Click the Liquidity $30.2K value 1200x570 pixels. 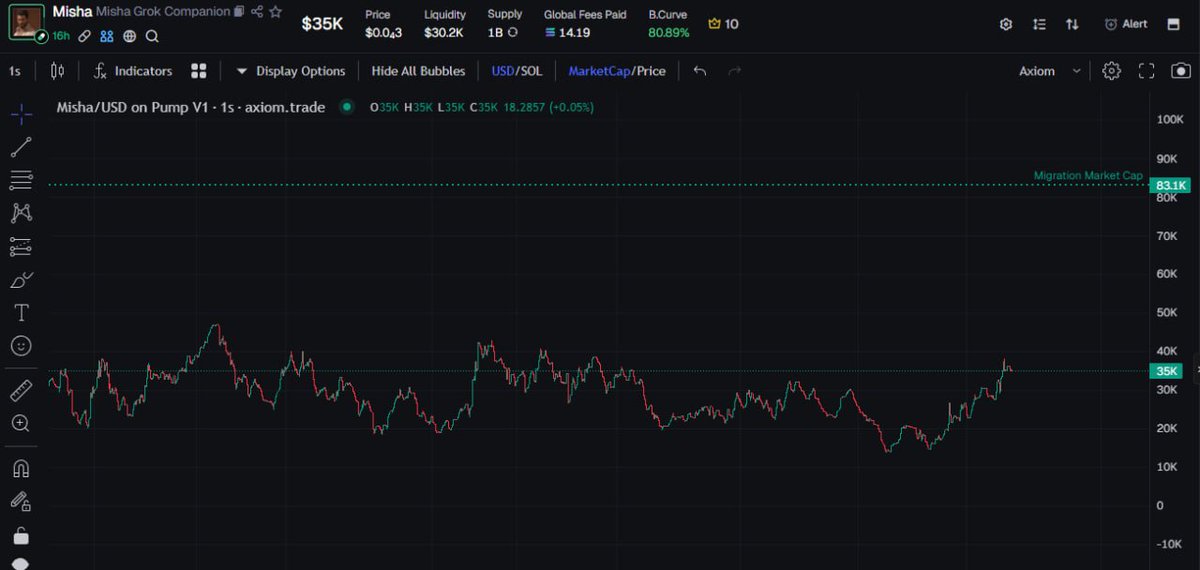pyautogui.click(x=444, y=32)
